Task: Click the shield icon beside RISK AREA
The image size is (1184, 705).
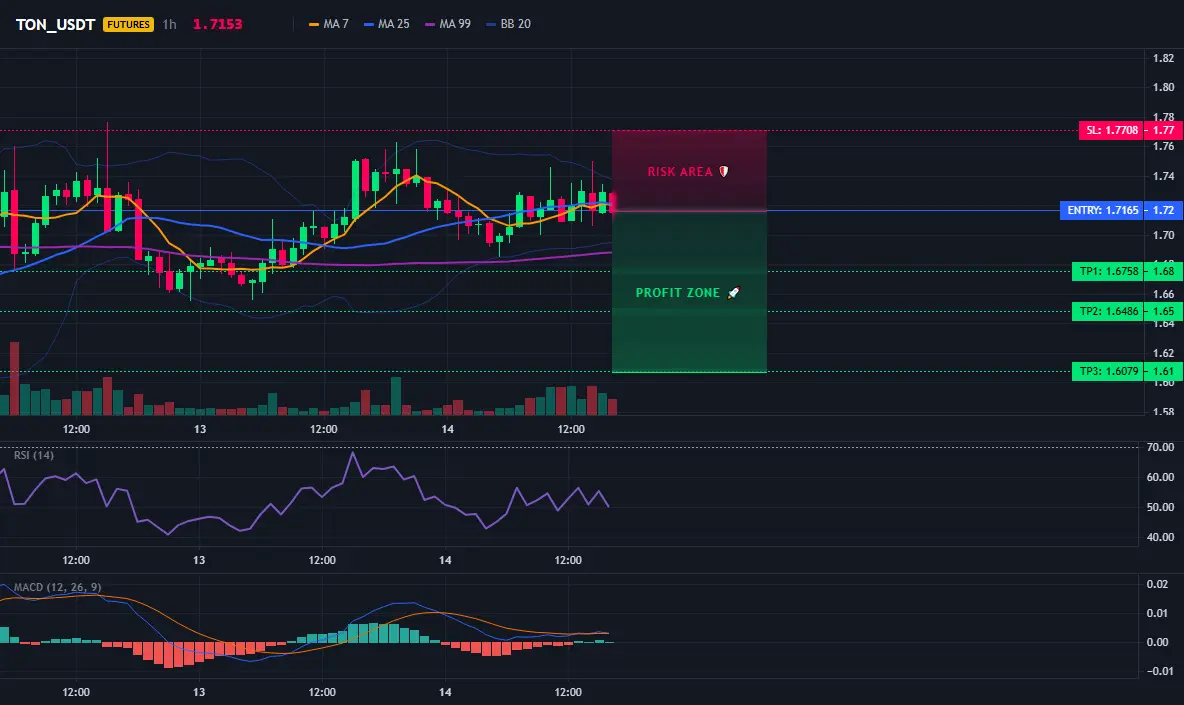Action: coord(723,171)
